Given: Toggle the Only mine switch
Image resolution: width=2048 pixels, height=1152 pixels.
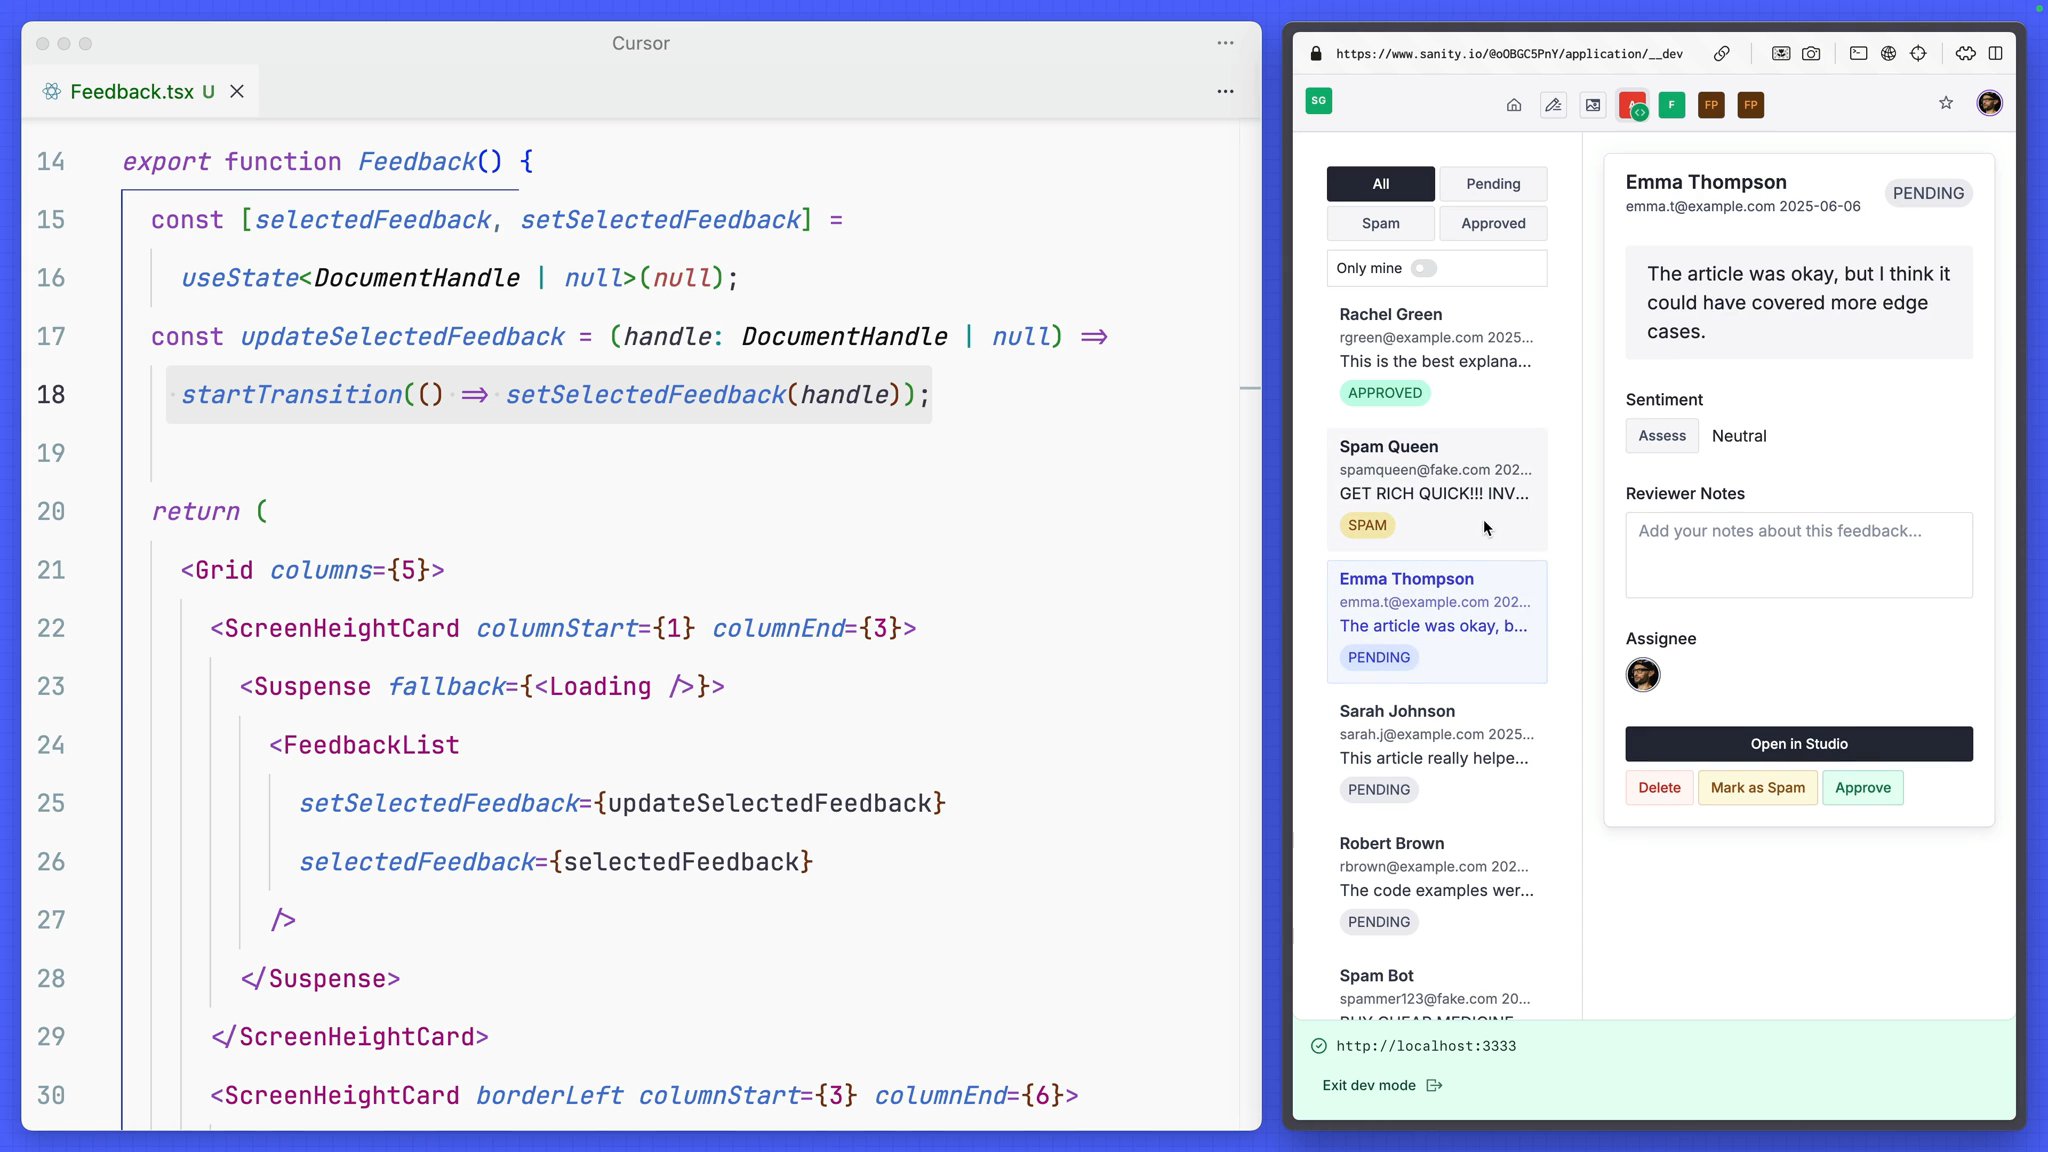Looking at the screenshot, I should click(x=1424, y=268).
